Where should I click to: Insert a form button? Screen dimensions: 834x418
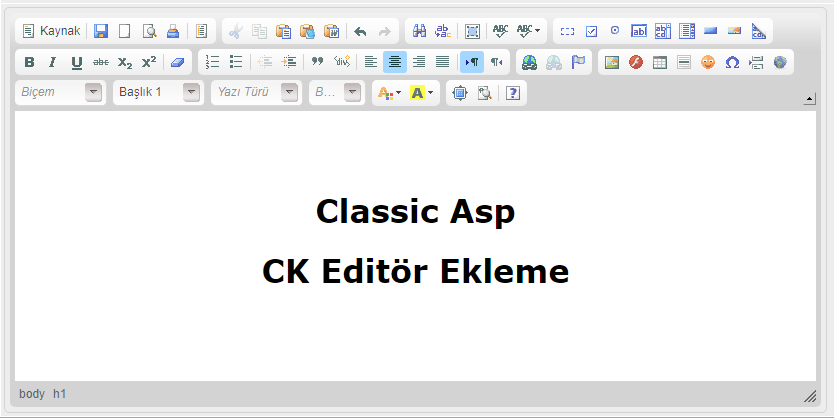click(711, 31)
